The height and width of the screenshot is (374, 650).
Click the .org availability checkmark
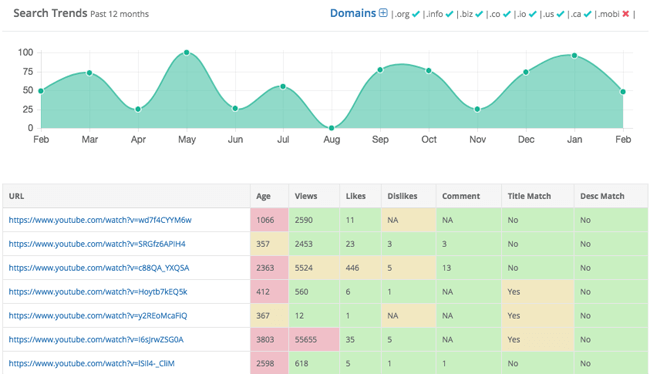point(416,14)
